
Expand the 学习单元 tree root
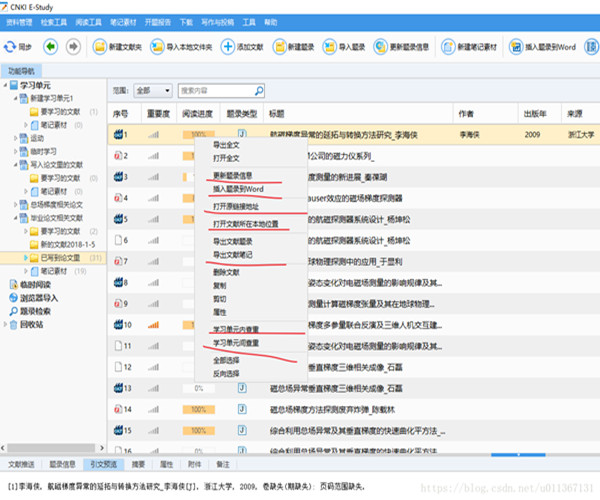(6, 86)
